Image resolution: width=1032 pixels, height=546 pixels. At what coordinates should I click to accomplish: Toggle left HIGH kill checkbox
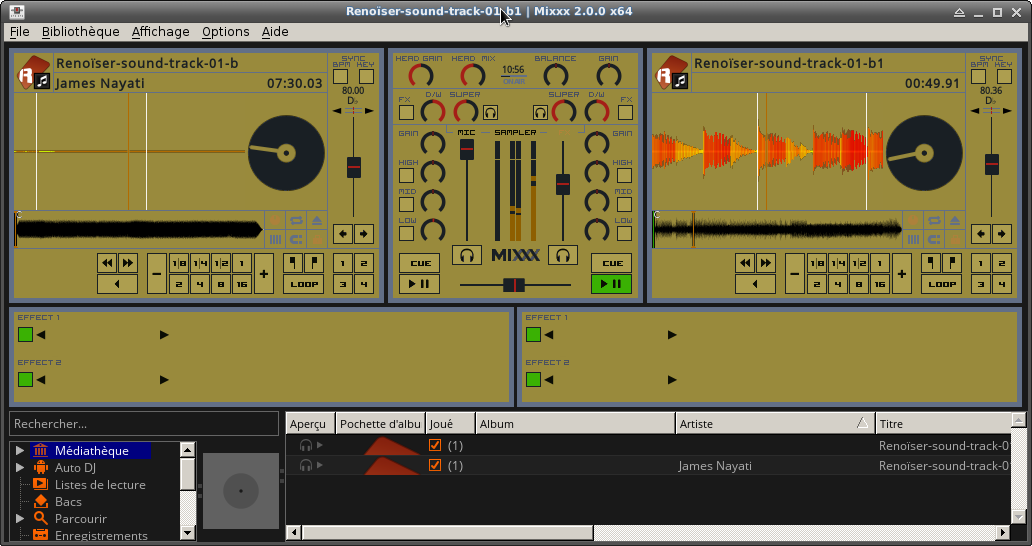[406, 176]
